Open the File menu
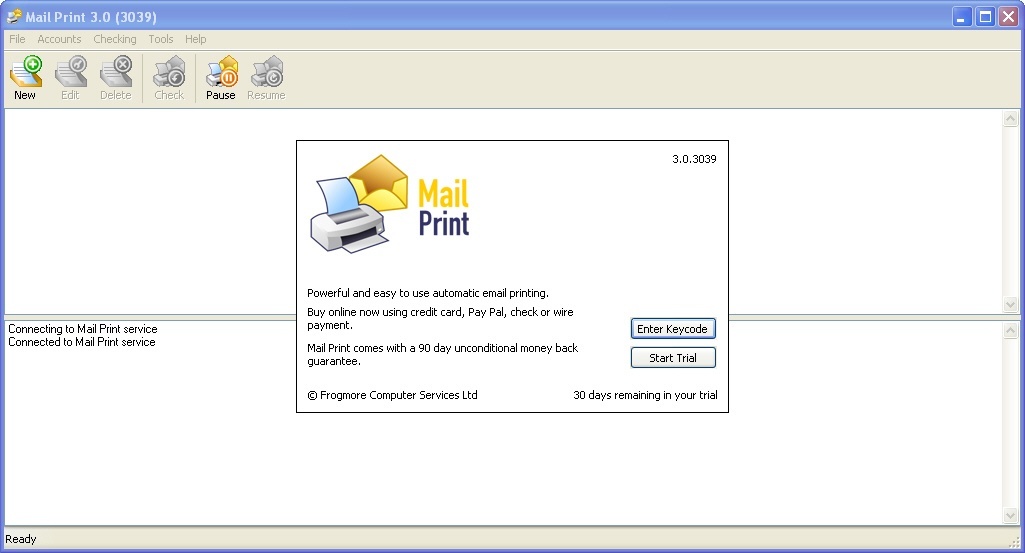This screenshot has width=1025, height=553. click(x=17, y=39)
